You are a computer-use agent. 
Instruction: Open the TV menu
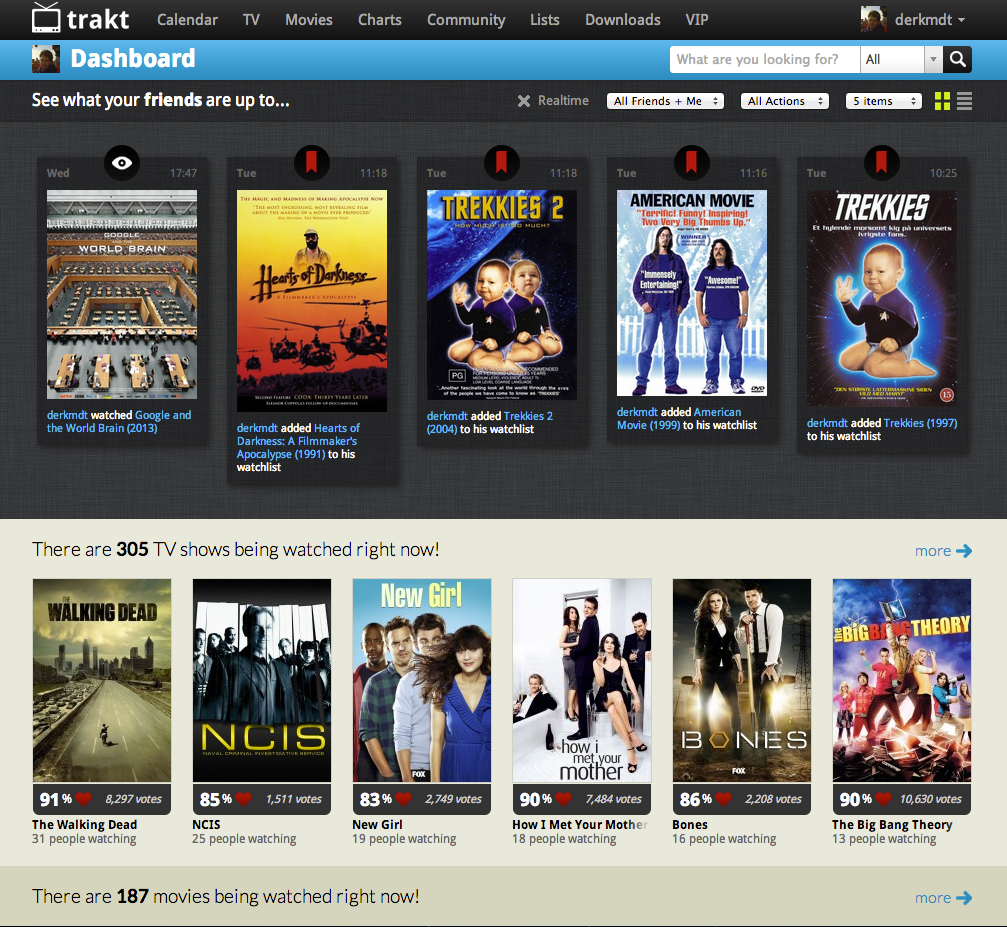pos(251,20)
